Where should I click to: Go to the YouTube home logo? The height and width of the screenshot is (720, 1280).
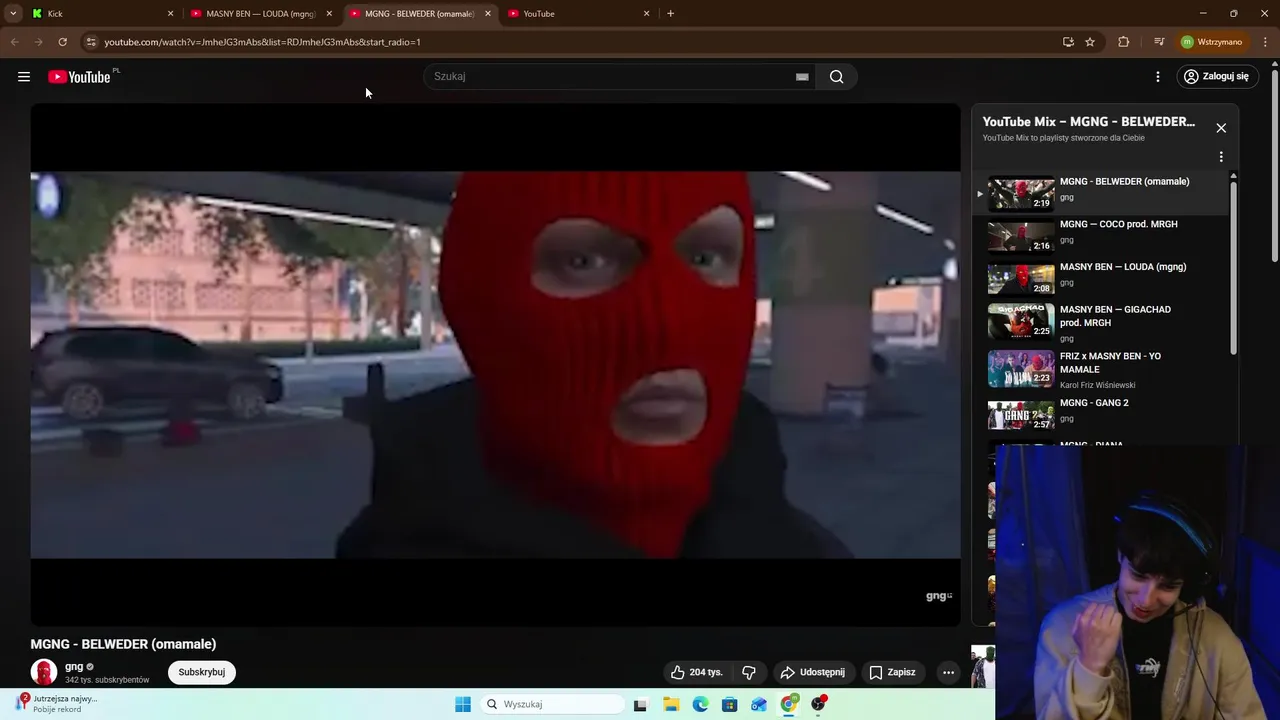tap(79, 77)
